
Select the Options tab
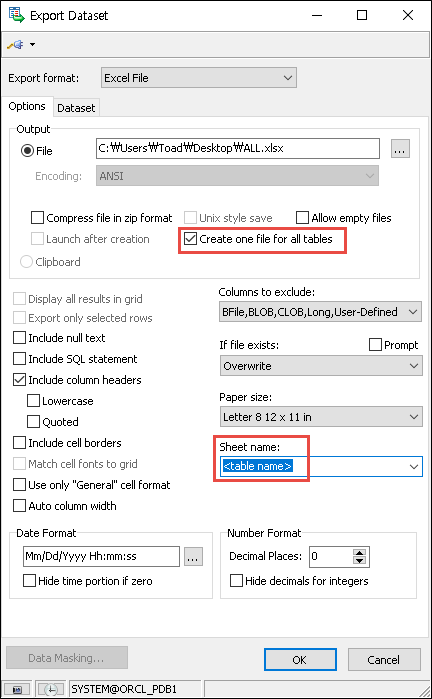pos(27,106)
